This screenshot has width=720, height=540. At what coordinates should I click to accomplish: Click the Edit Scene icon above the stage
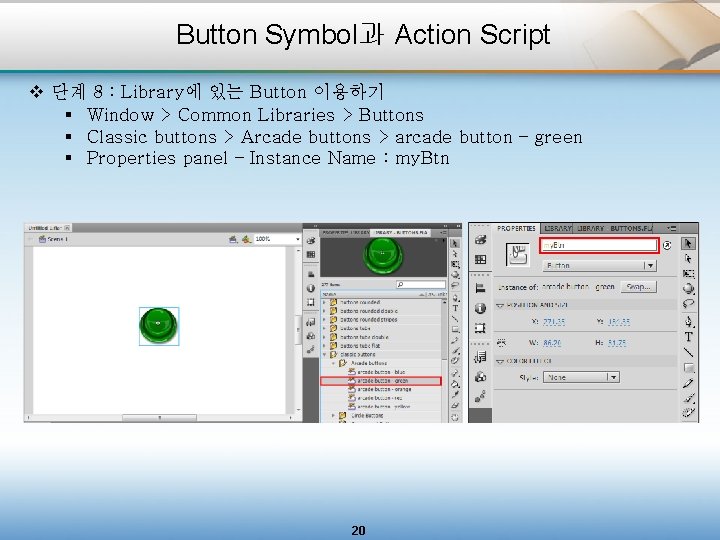[233, 239]
